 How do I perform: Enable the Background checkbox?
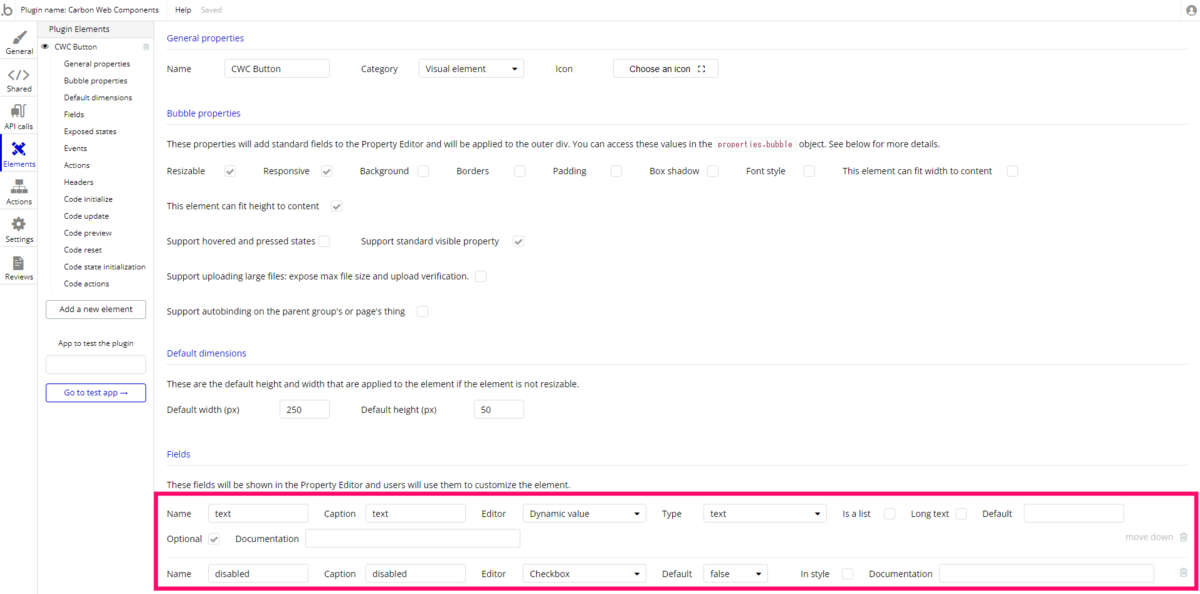(423, 171)
